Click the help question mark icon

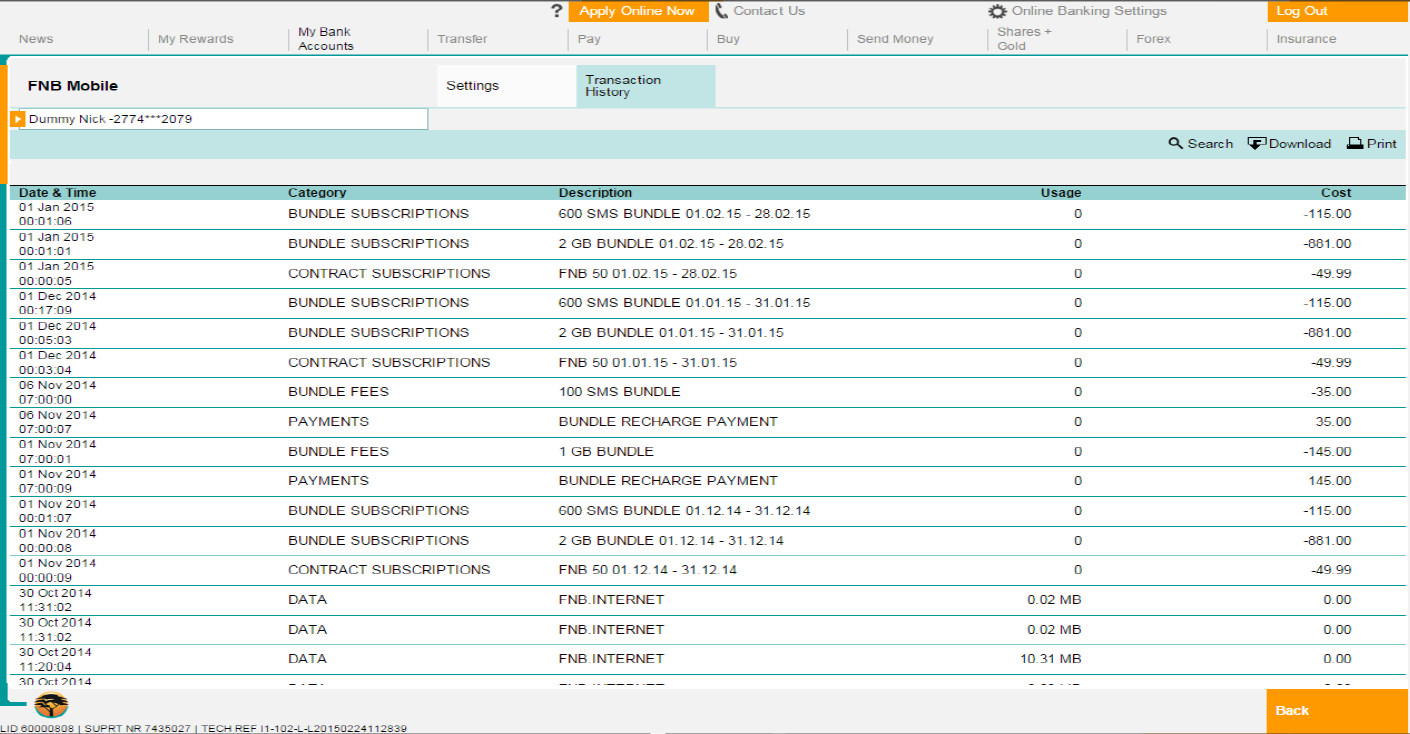coord(557,11)
